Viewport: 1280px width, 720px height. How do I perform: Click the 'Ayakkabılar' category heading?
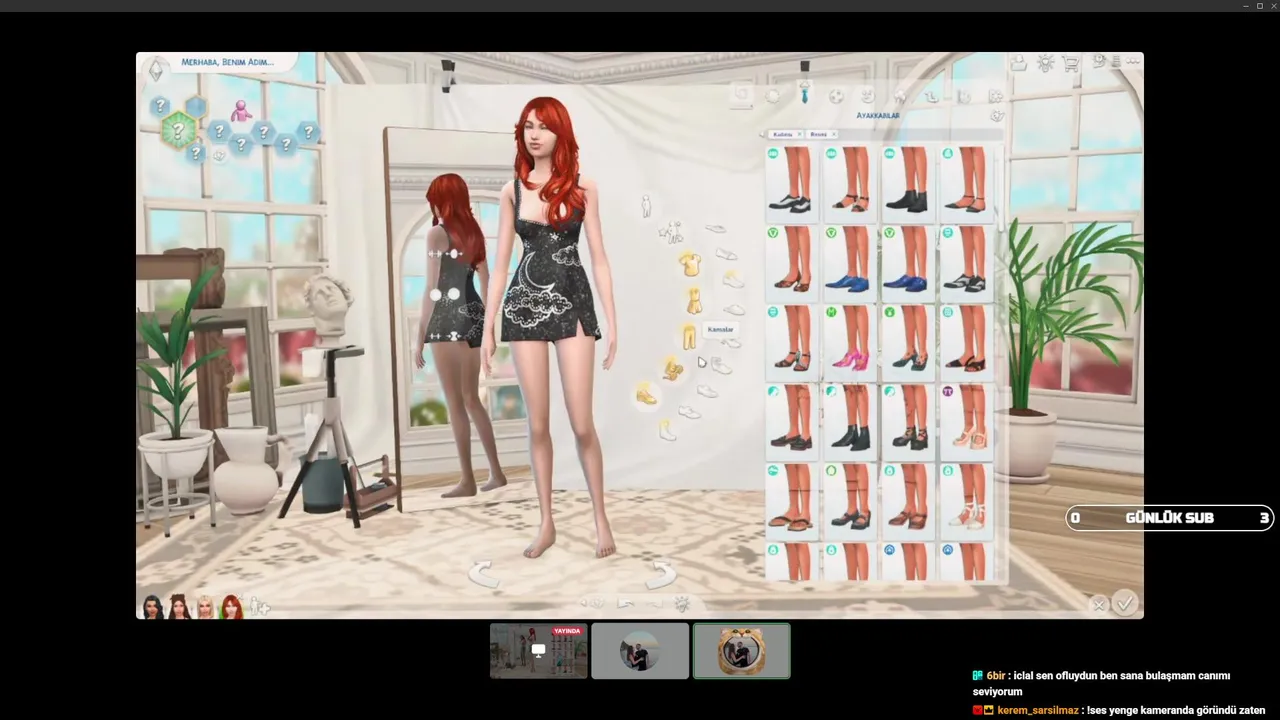pyautogui.click(x=878, y=116)
